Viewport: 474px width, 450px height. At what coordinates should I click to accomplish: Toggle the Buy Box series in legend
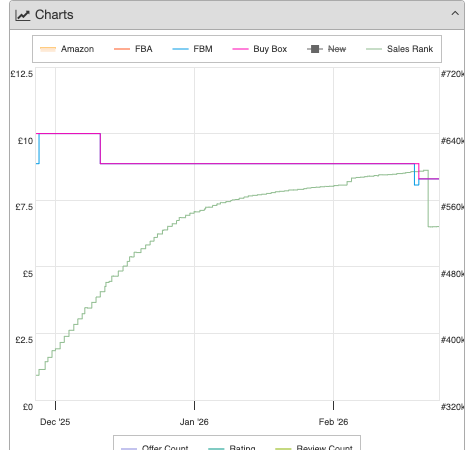[x=259, y=49]
